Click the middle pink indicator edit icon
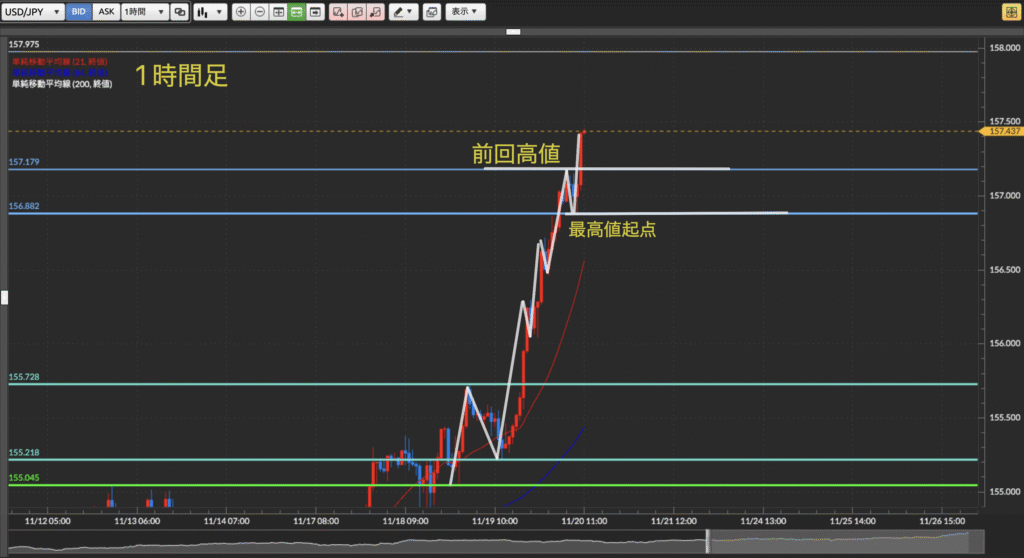Screen dimensions: 1024x558 [x=355, y=12]
